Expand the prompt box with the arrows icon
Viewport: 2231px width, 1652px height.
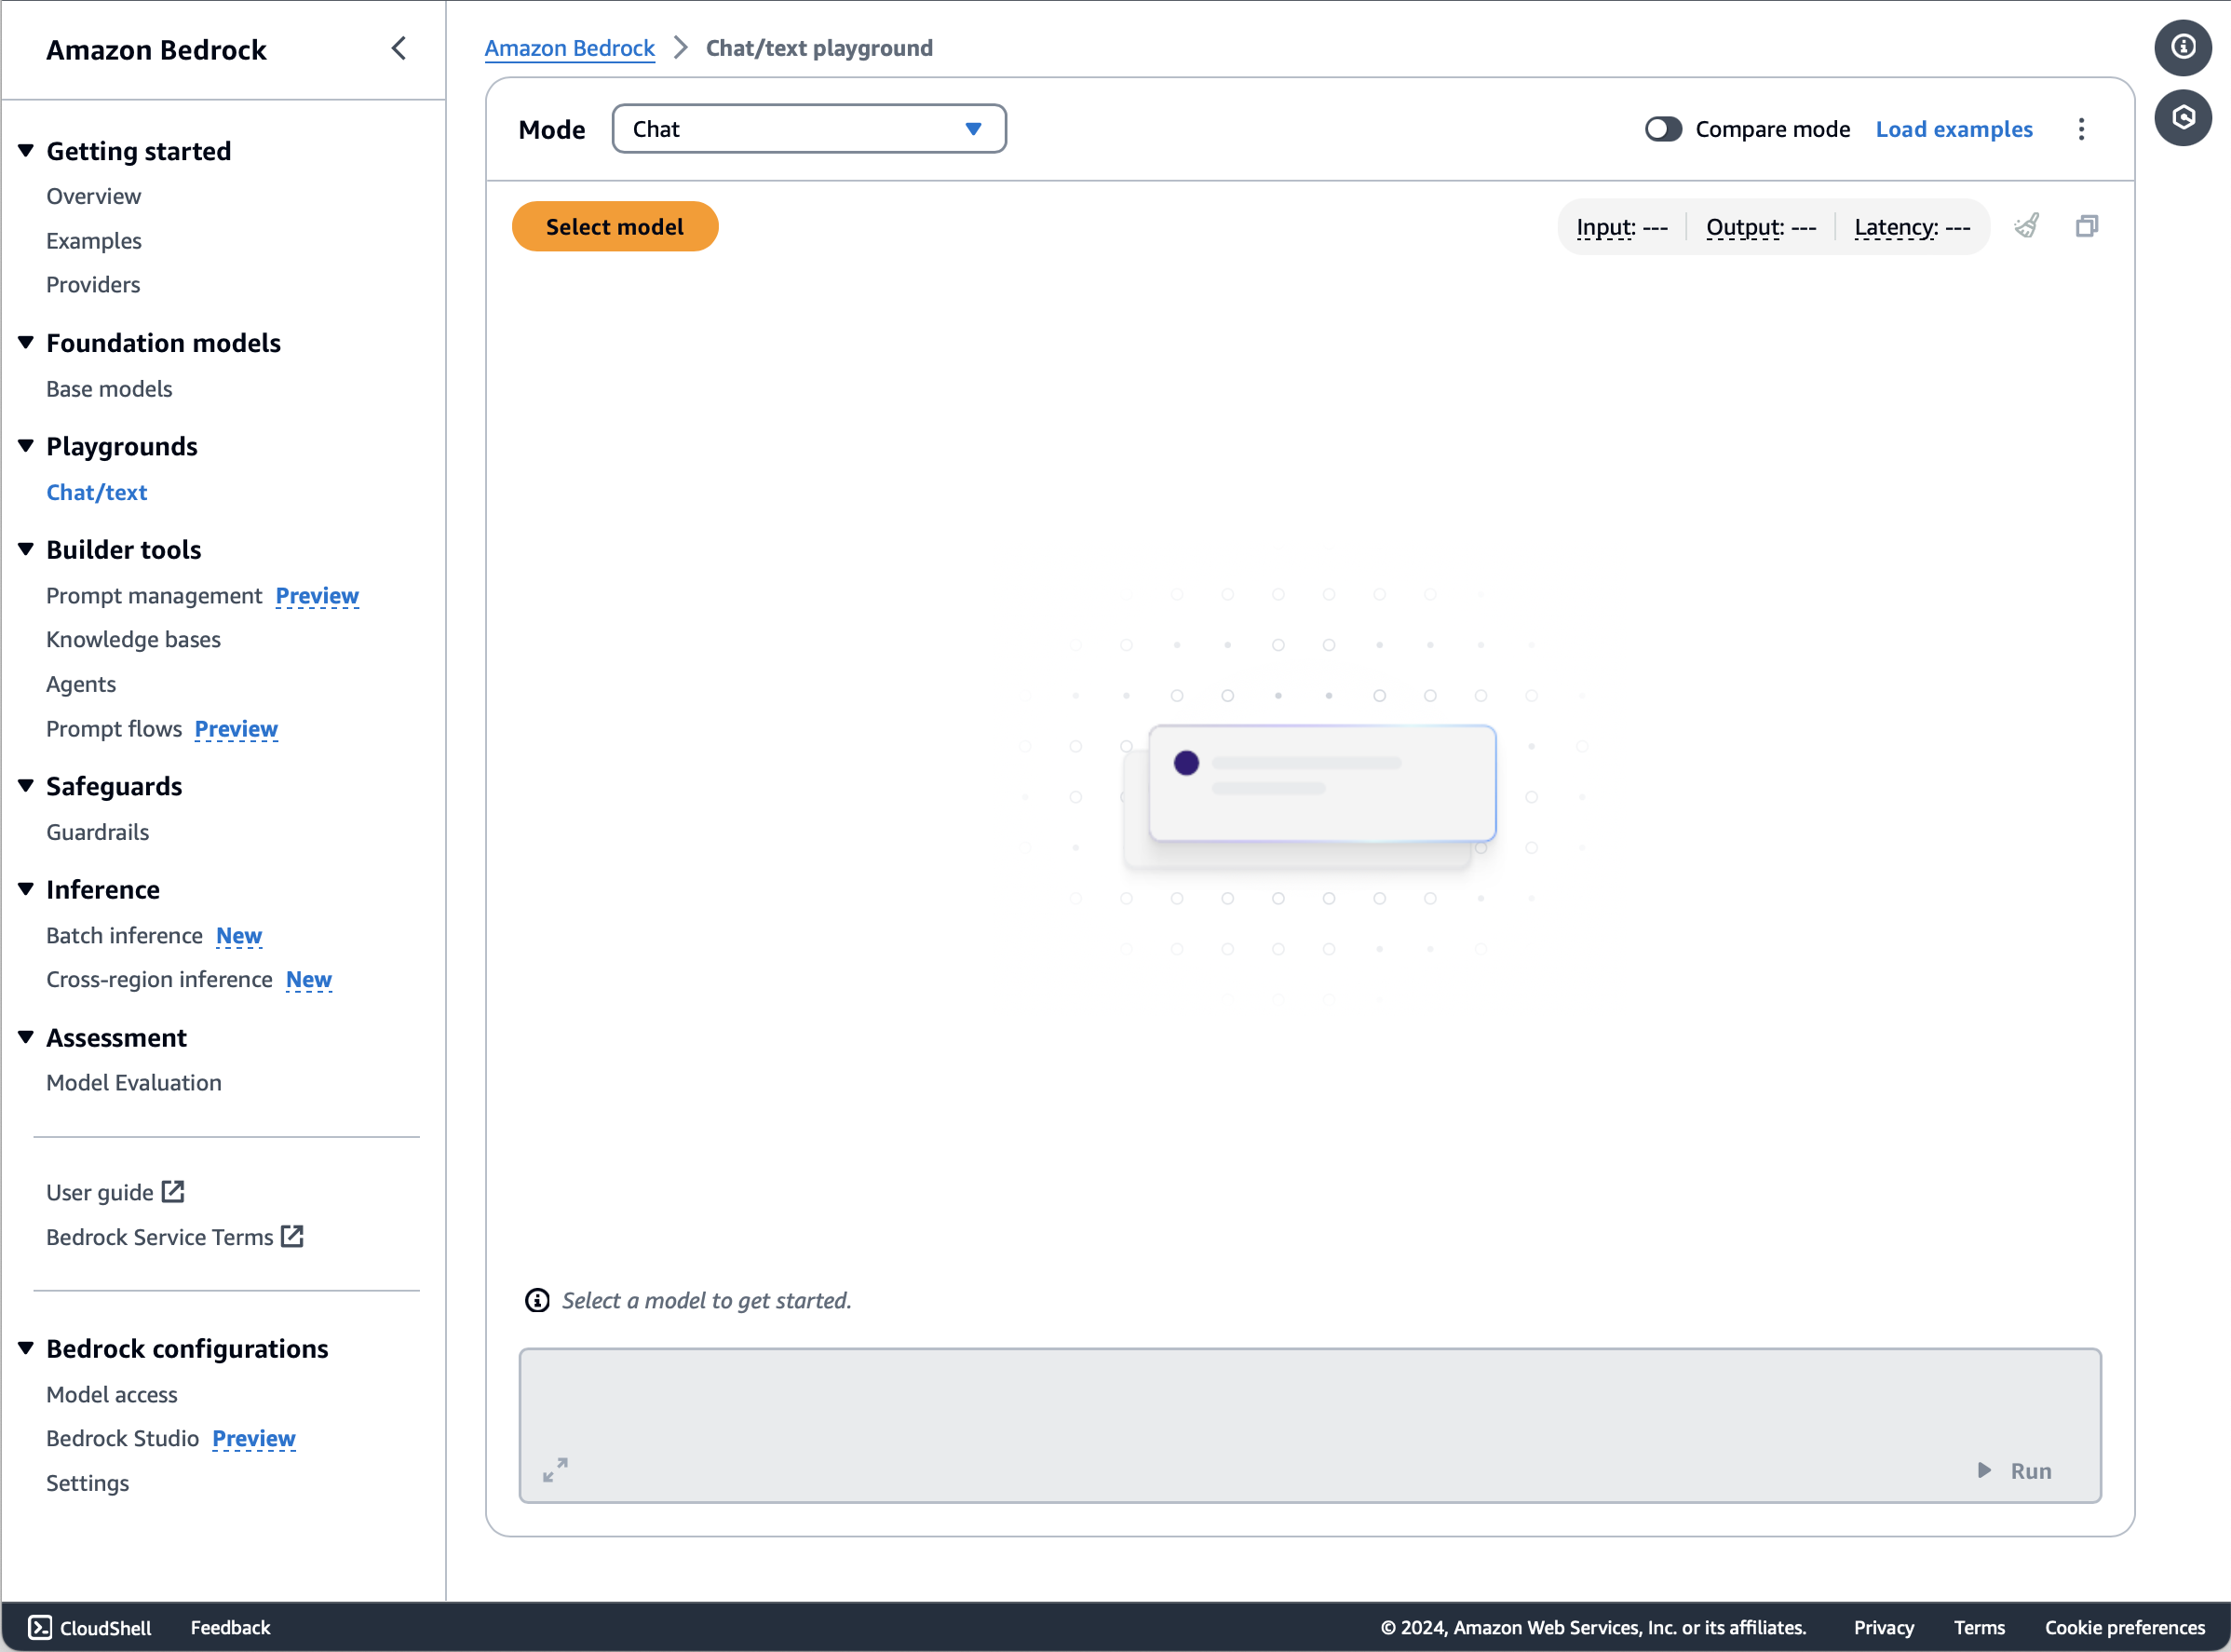coord(555,1469)
